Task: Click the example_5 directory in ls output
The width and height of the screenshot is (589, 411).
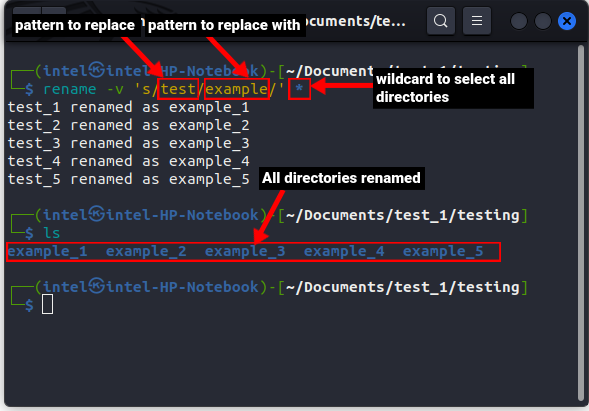Action: coord(443,252)
